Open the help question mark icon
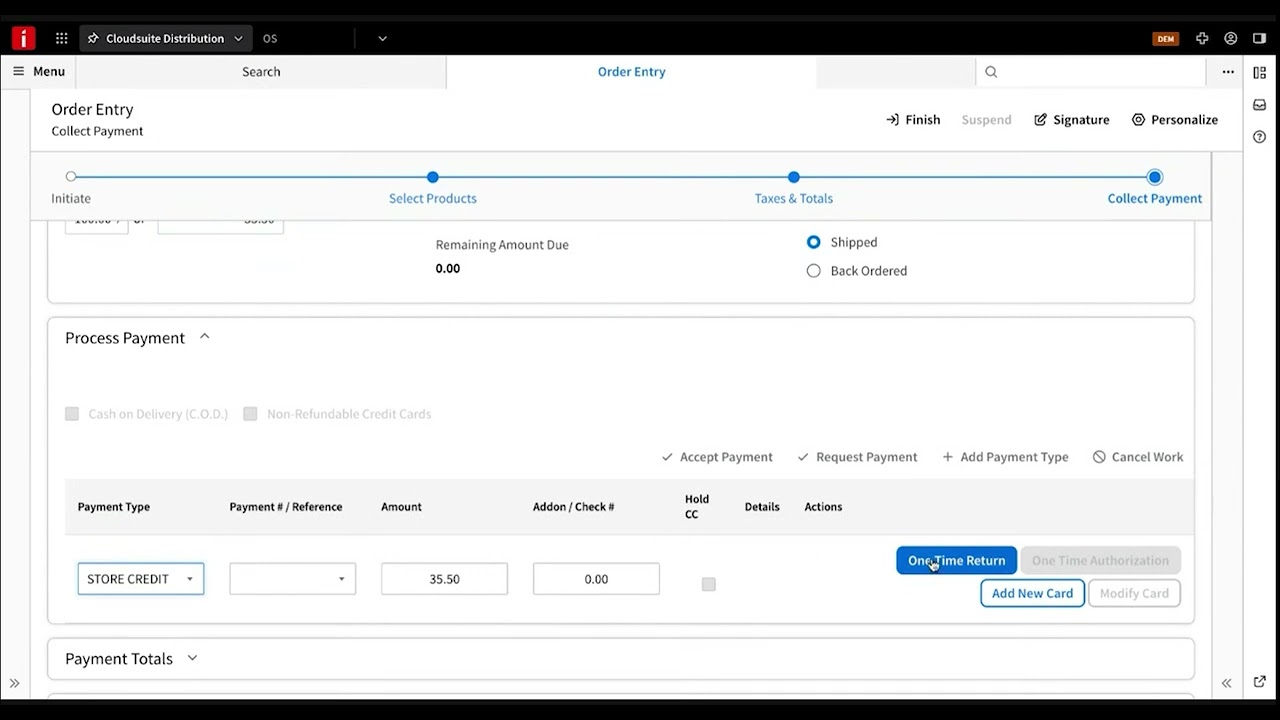This screenshot has height=720, width=1280. tap(1259, 137)
